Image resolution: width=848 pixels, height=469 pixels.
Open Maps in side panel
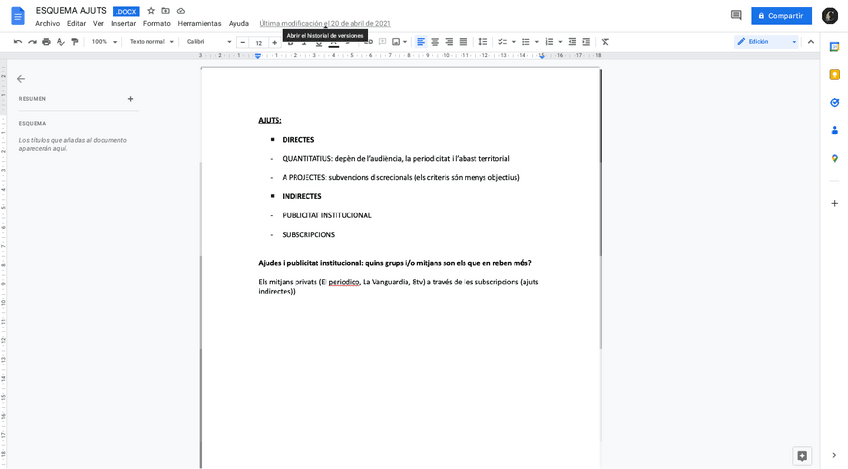(834, 158)
